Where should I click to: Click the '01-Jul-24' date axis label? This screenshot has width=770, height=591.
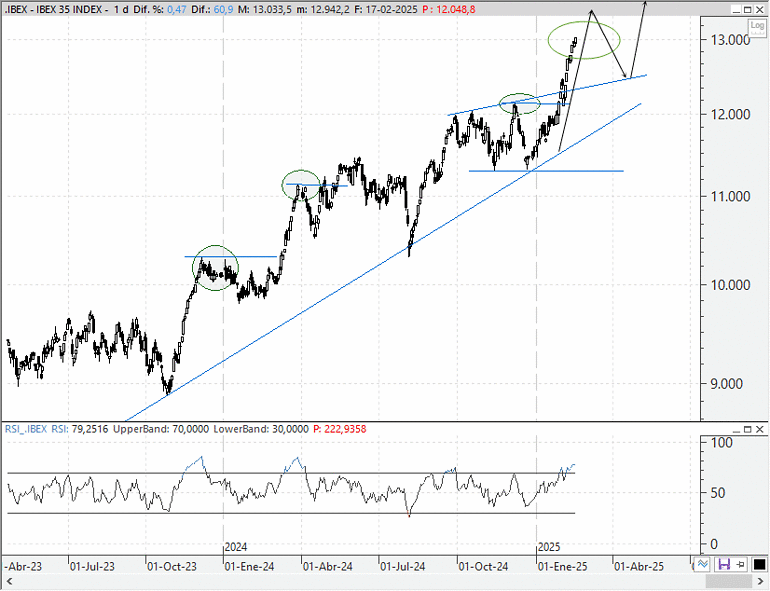(x=403, y=566)
